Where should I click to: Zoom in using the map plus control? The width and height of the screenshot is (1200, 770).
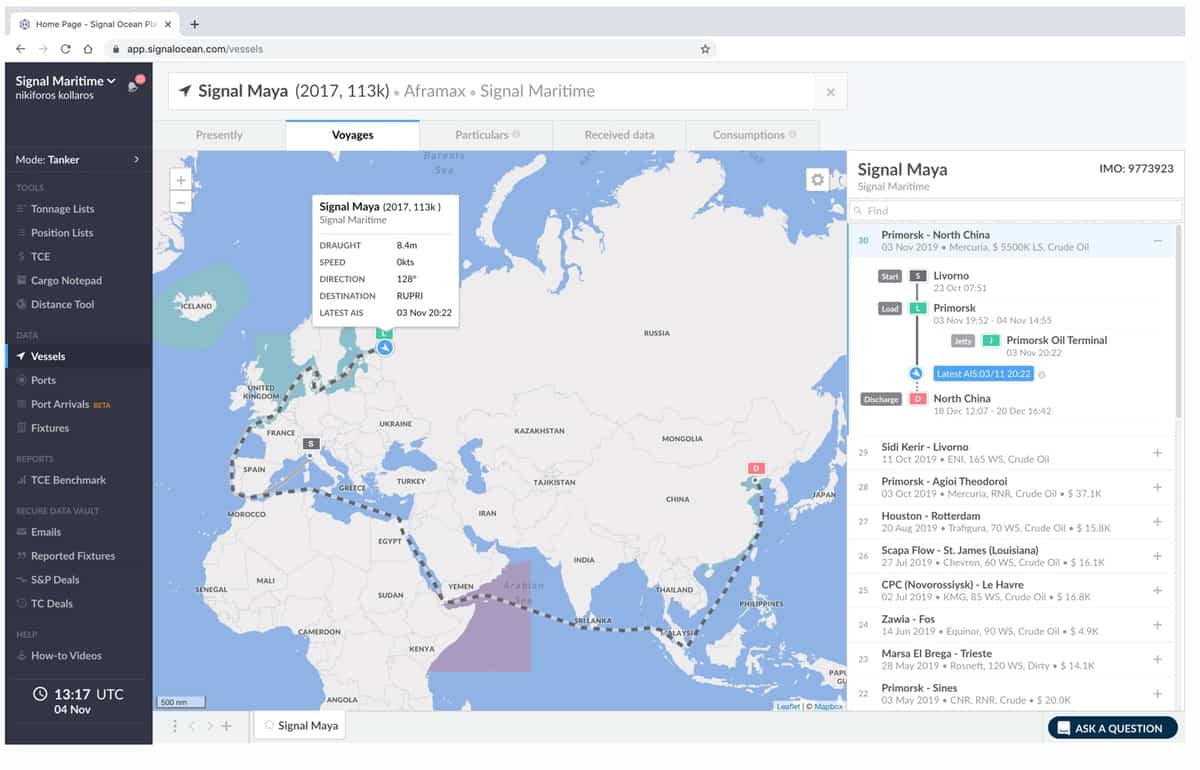180,179
